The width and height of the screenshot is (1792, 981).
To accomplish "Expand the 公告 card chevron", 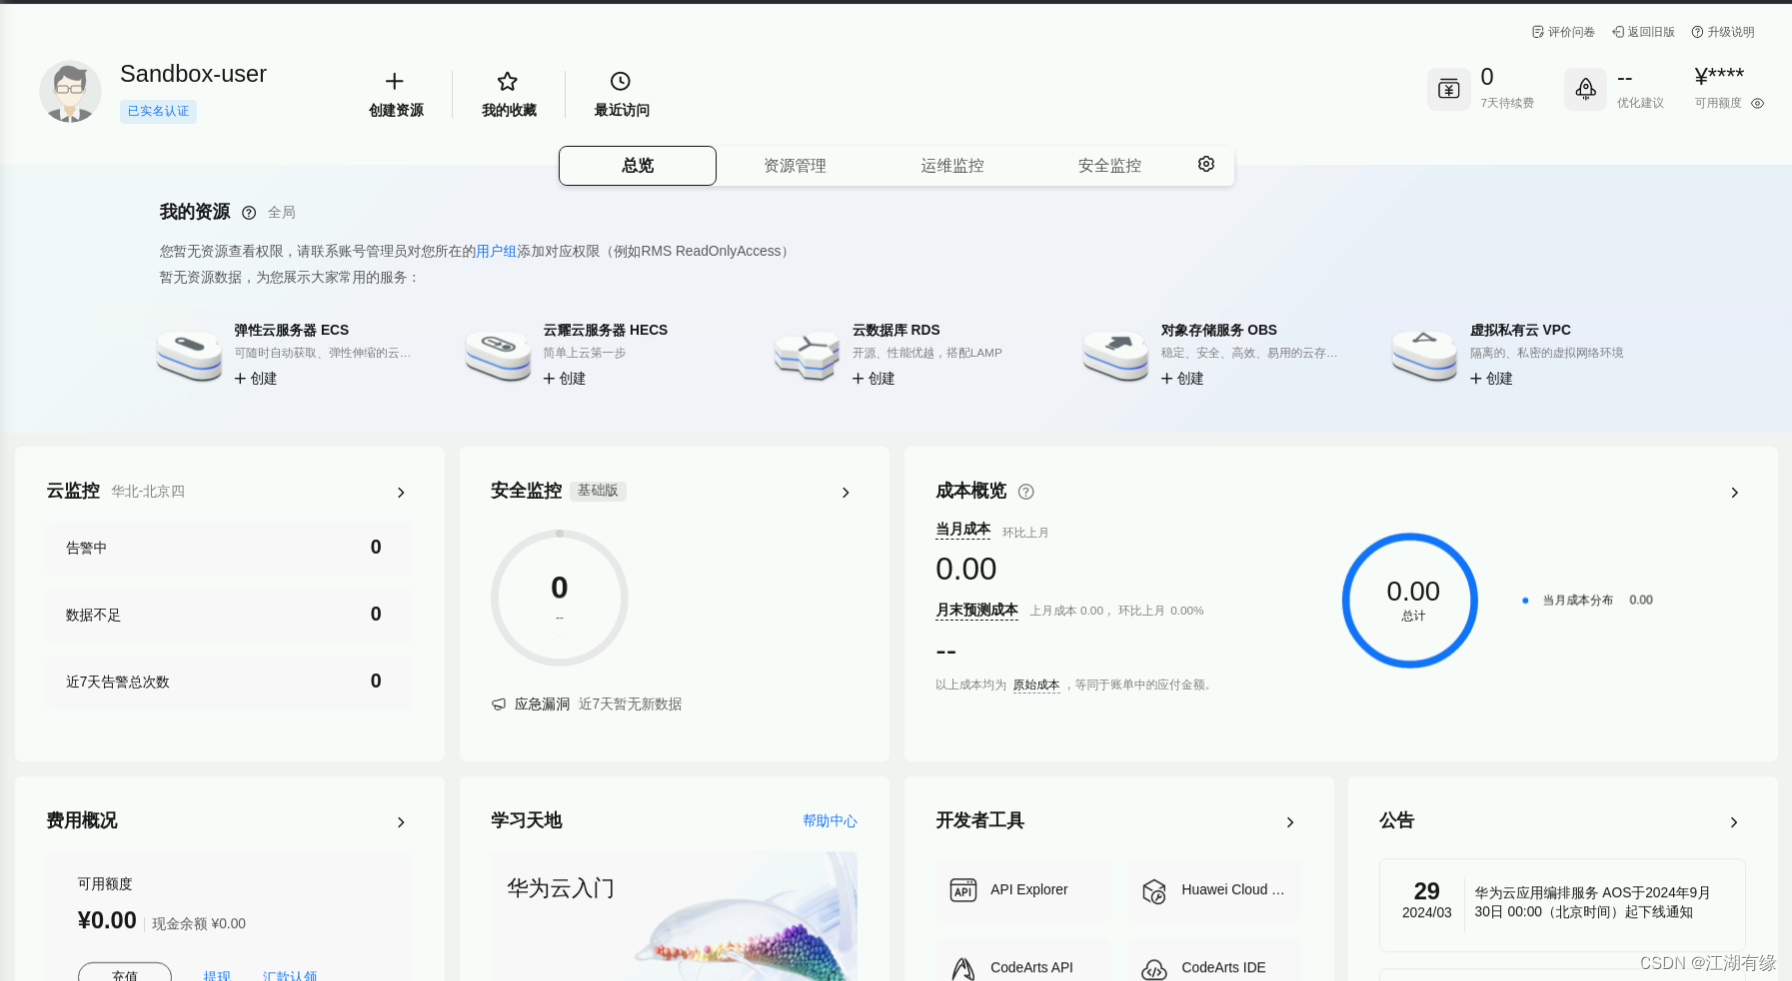I will point(1734,822).
